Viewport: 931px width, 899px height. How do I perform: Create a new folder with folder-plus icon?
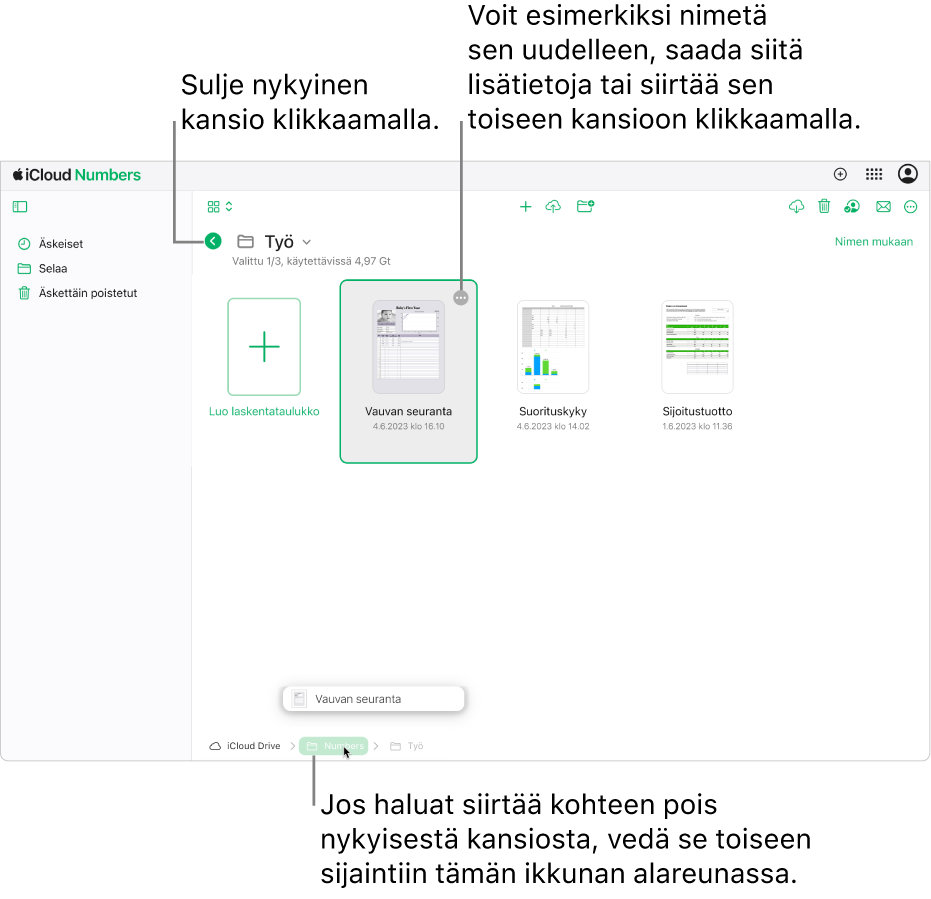coord(585,206)
